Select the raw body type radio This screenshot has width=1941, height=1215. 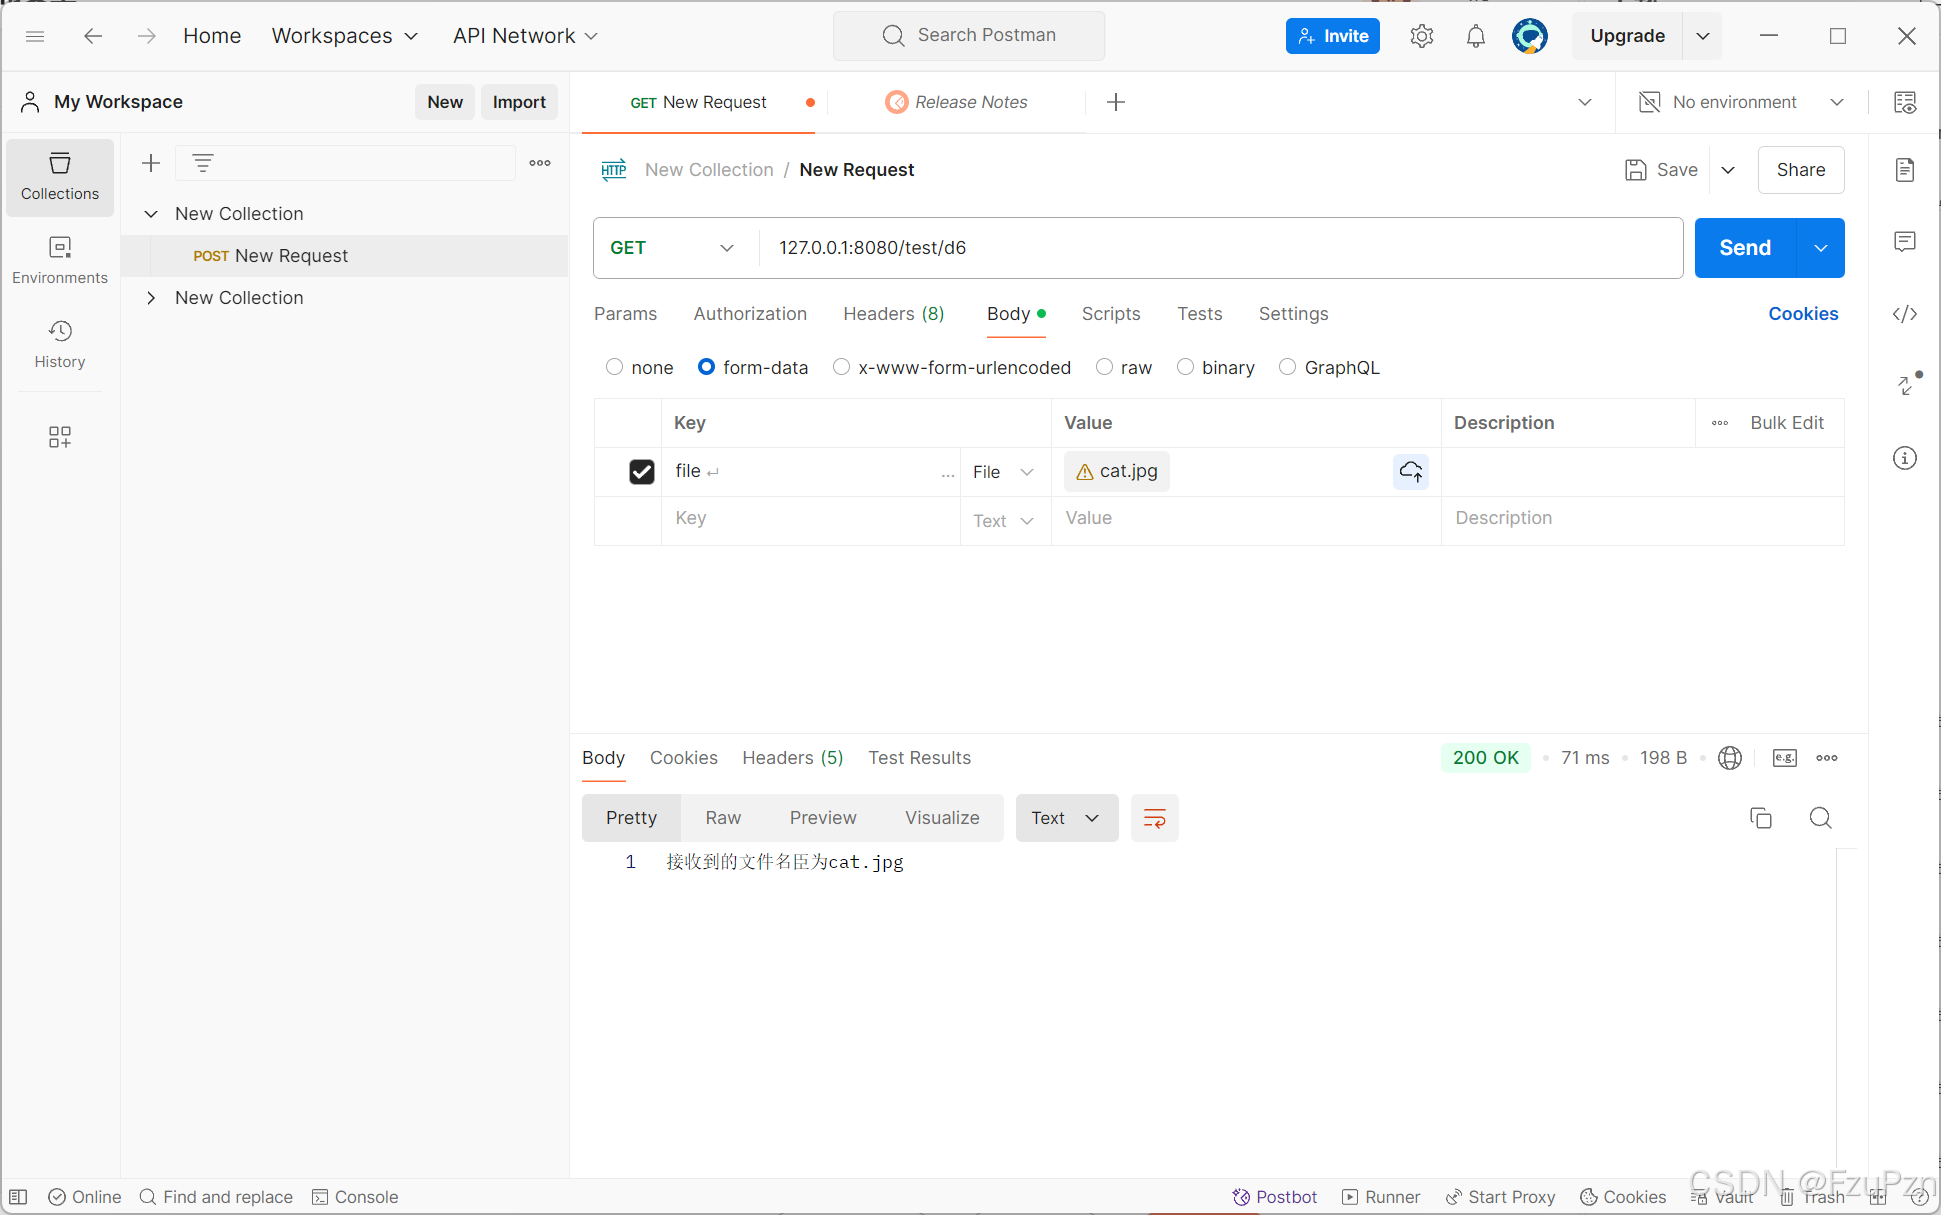coord(1105,367)
